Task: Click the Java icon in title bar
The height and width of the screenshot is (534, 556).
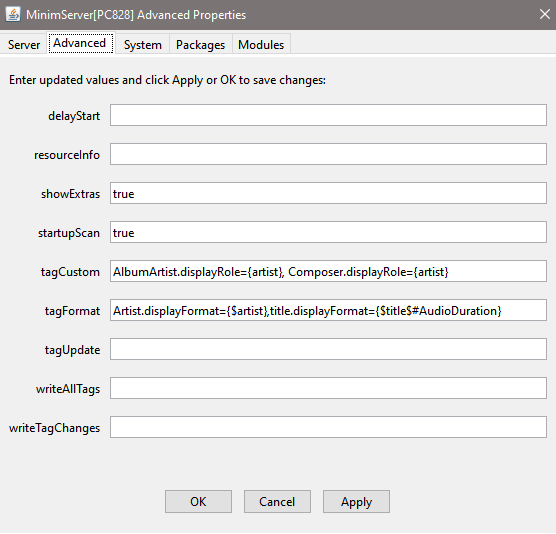Action: click(13, 15)
